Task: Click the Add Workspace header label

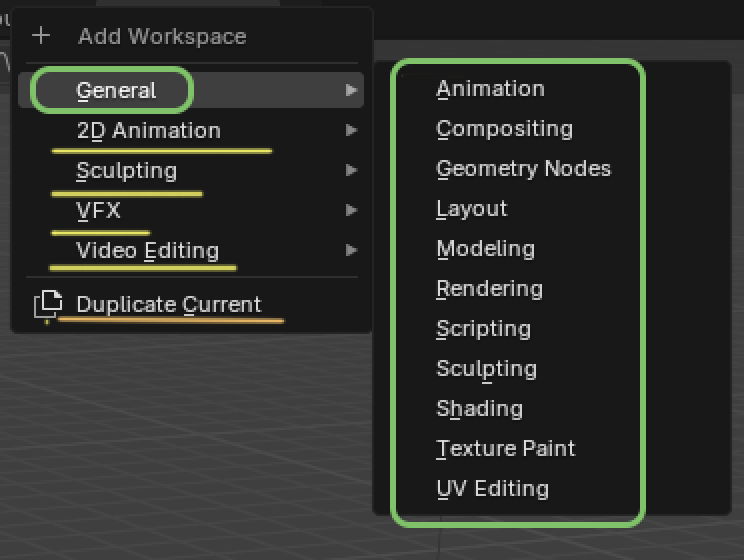Action: (162, 37)
